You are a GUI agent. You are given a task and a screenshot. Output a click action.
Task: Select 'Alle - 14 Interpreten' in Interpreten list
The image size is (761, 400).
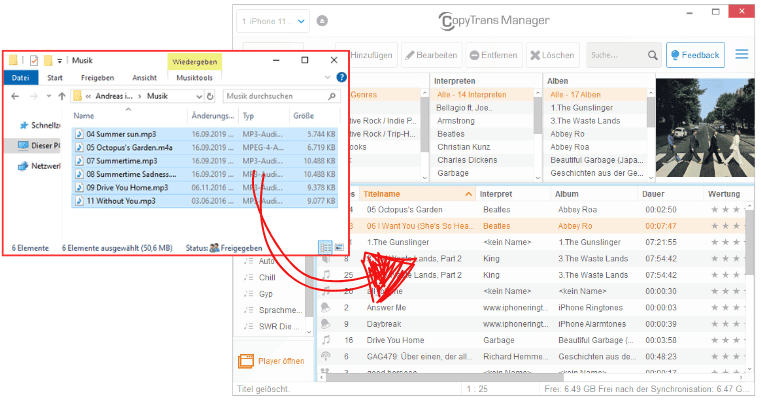pyautogui.click(x=483, y=95)
